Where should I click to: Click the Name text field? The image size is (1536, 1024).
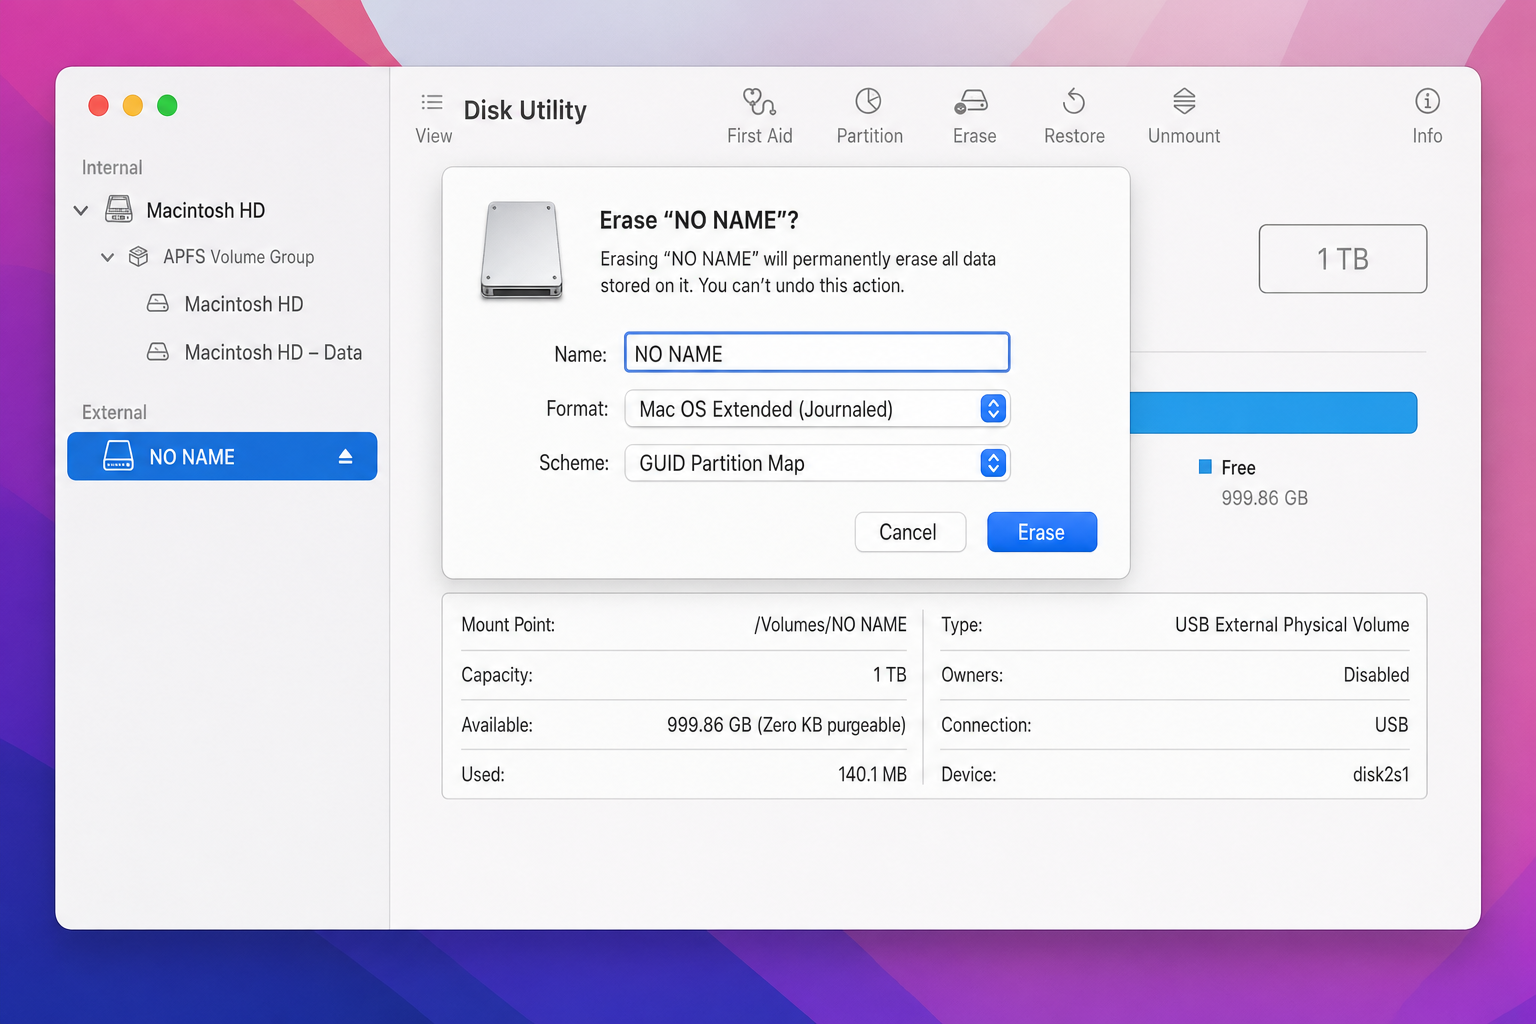click(817, 353)
